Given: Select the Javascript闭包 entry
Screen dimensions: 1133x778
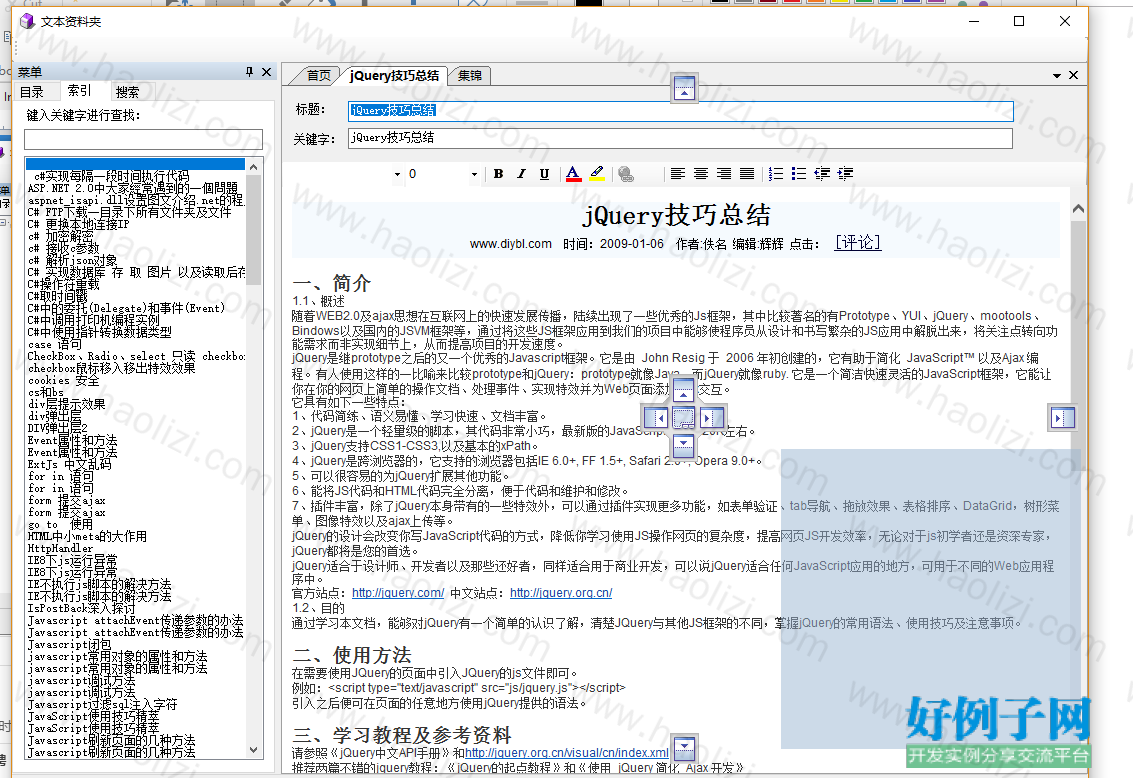Looking at the screenshot, I should coord(69,644).
